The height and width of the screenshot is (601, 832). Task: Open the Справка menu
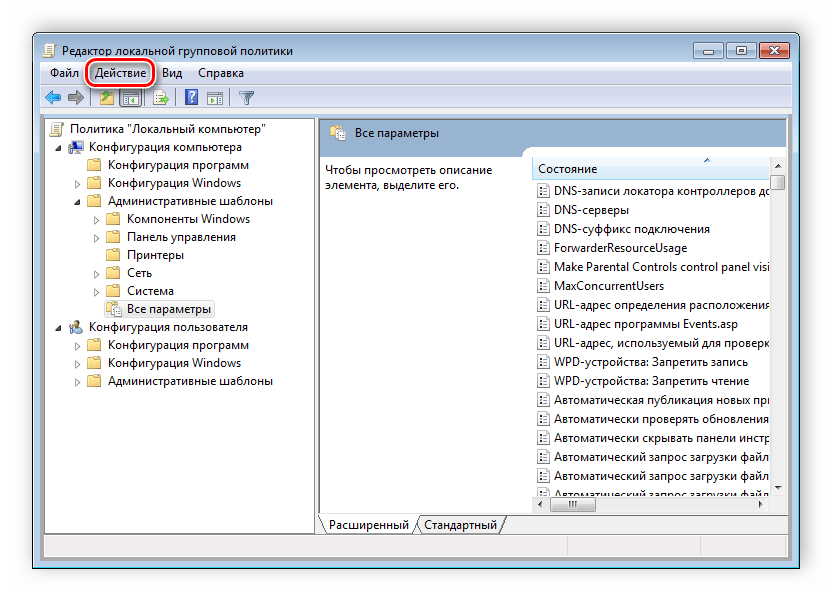[221, 73]
